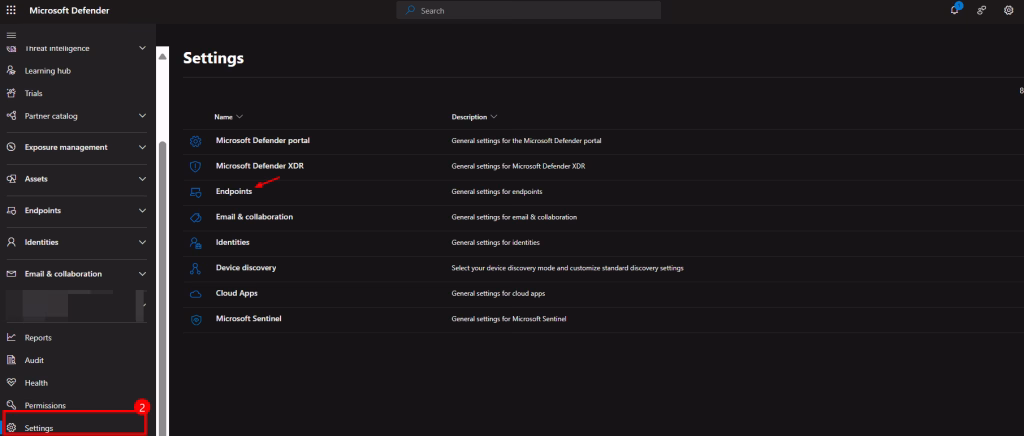Open Microsoft Defender portal settings
1024x436 pixels.
[x=263, y=140]
